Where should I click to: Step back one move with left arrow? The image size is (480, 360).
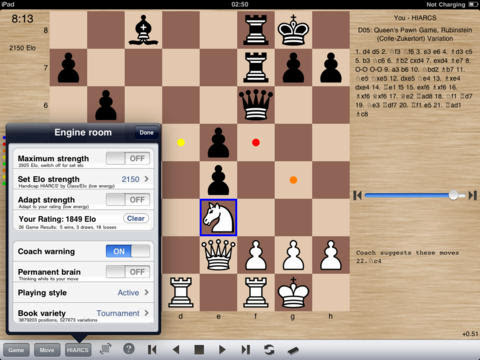click(x=176, y=349)
